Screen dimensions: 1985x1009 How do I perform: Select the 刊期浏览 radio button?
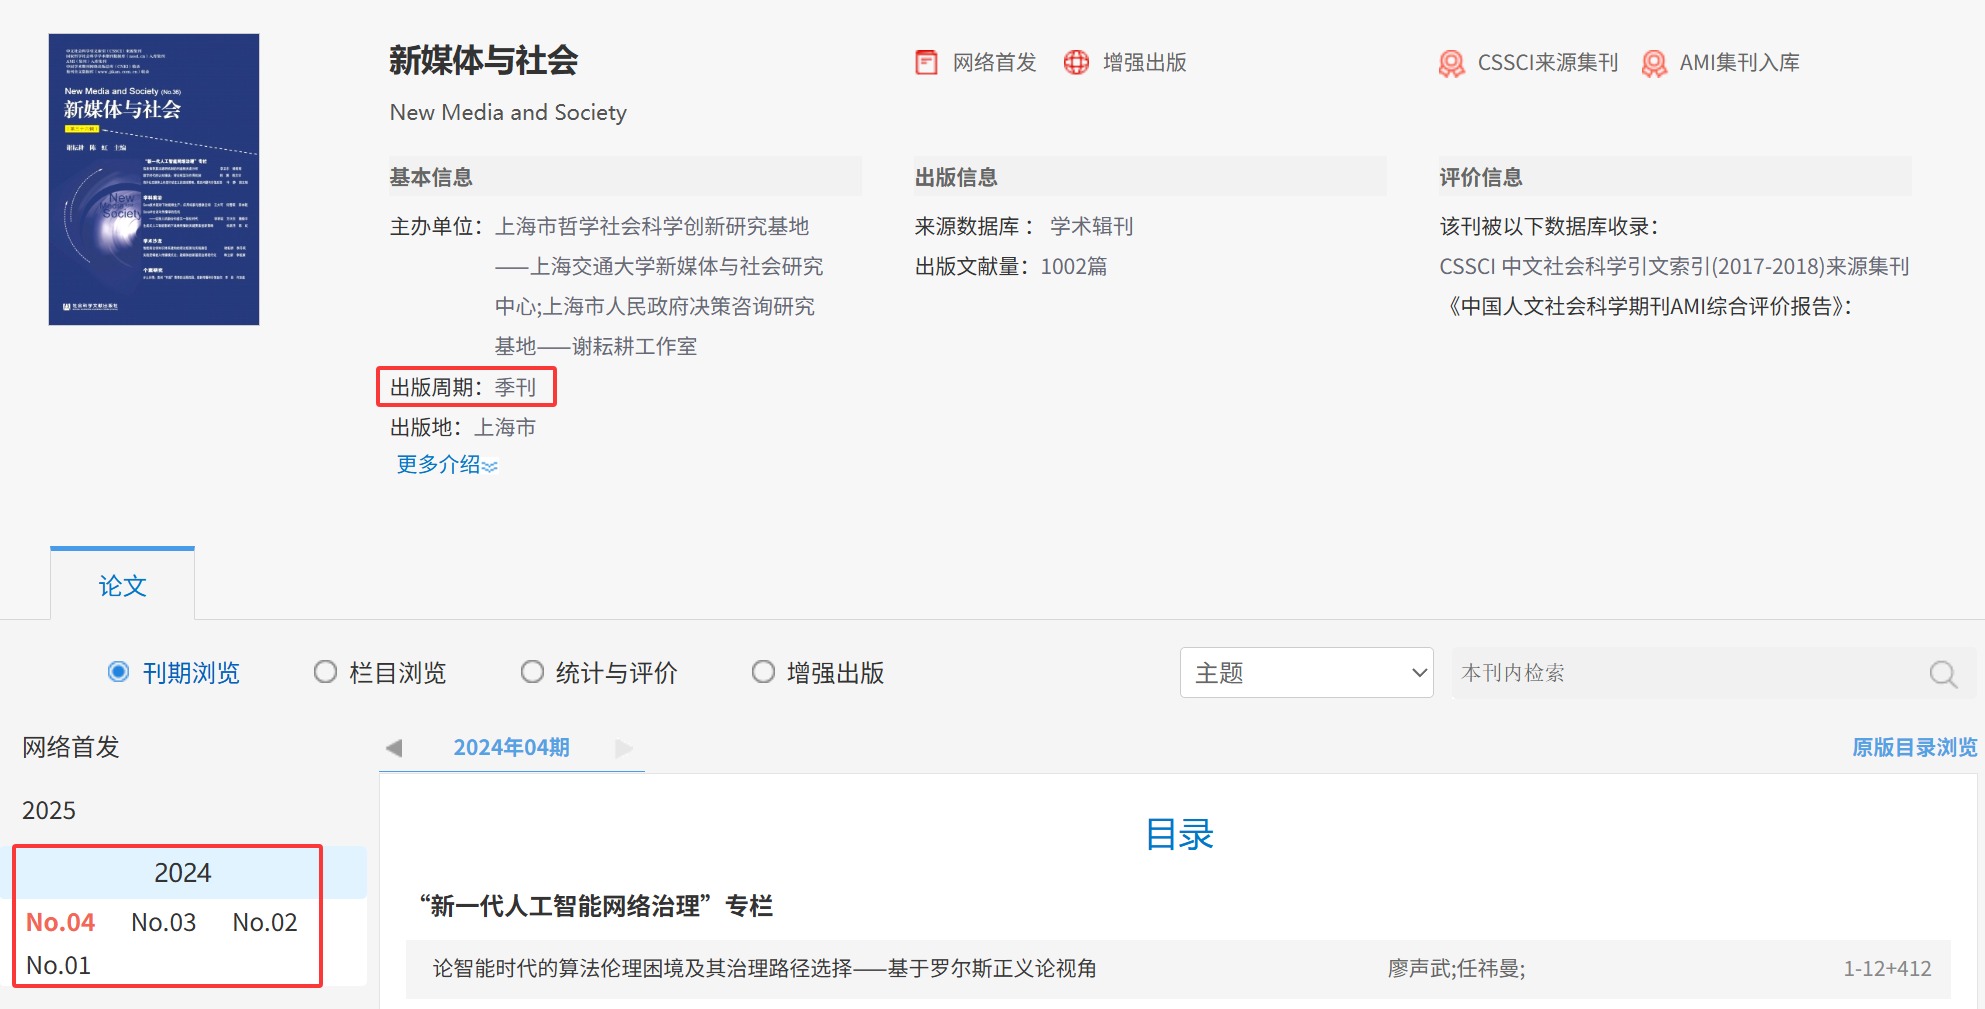(x=119, y=672)
